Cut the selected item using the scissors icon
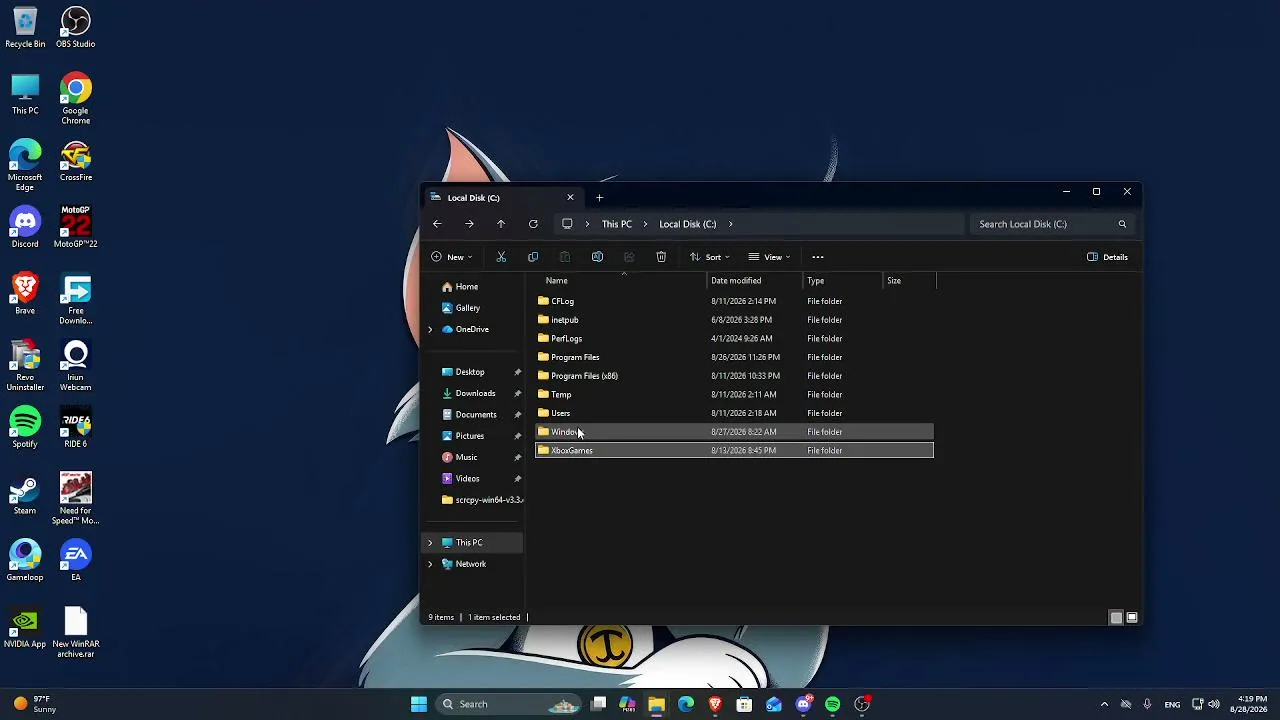The image size is (1280, 720). (x=501, y=257)
